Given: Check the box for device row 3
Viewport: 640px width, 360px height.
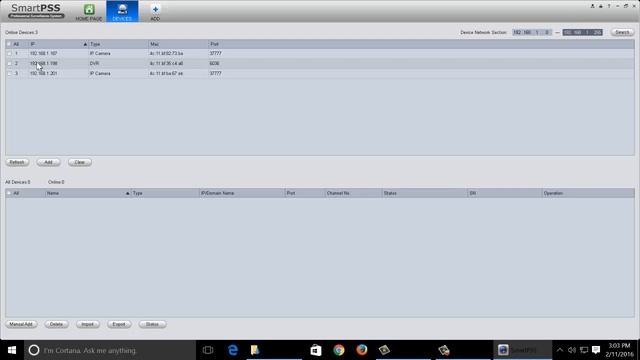Looking at the screenshot, I should (9, 73).
